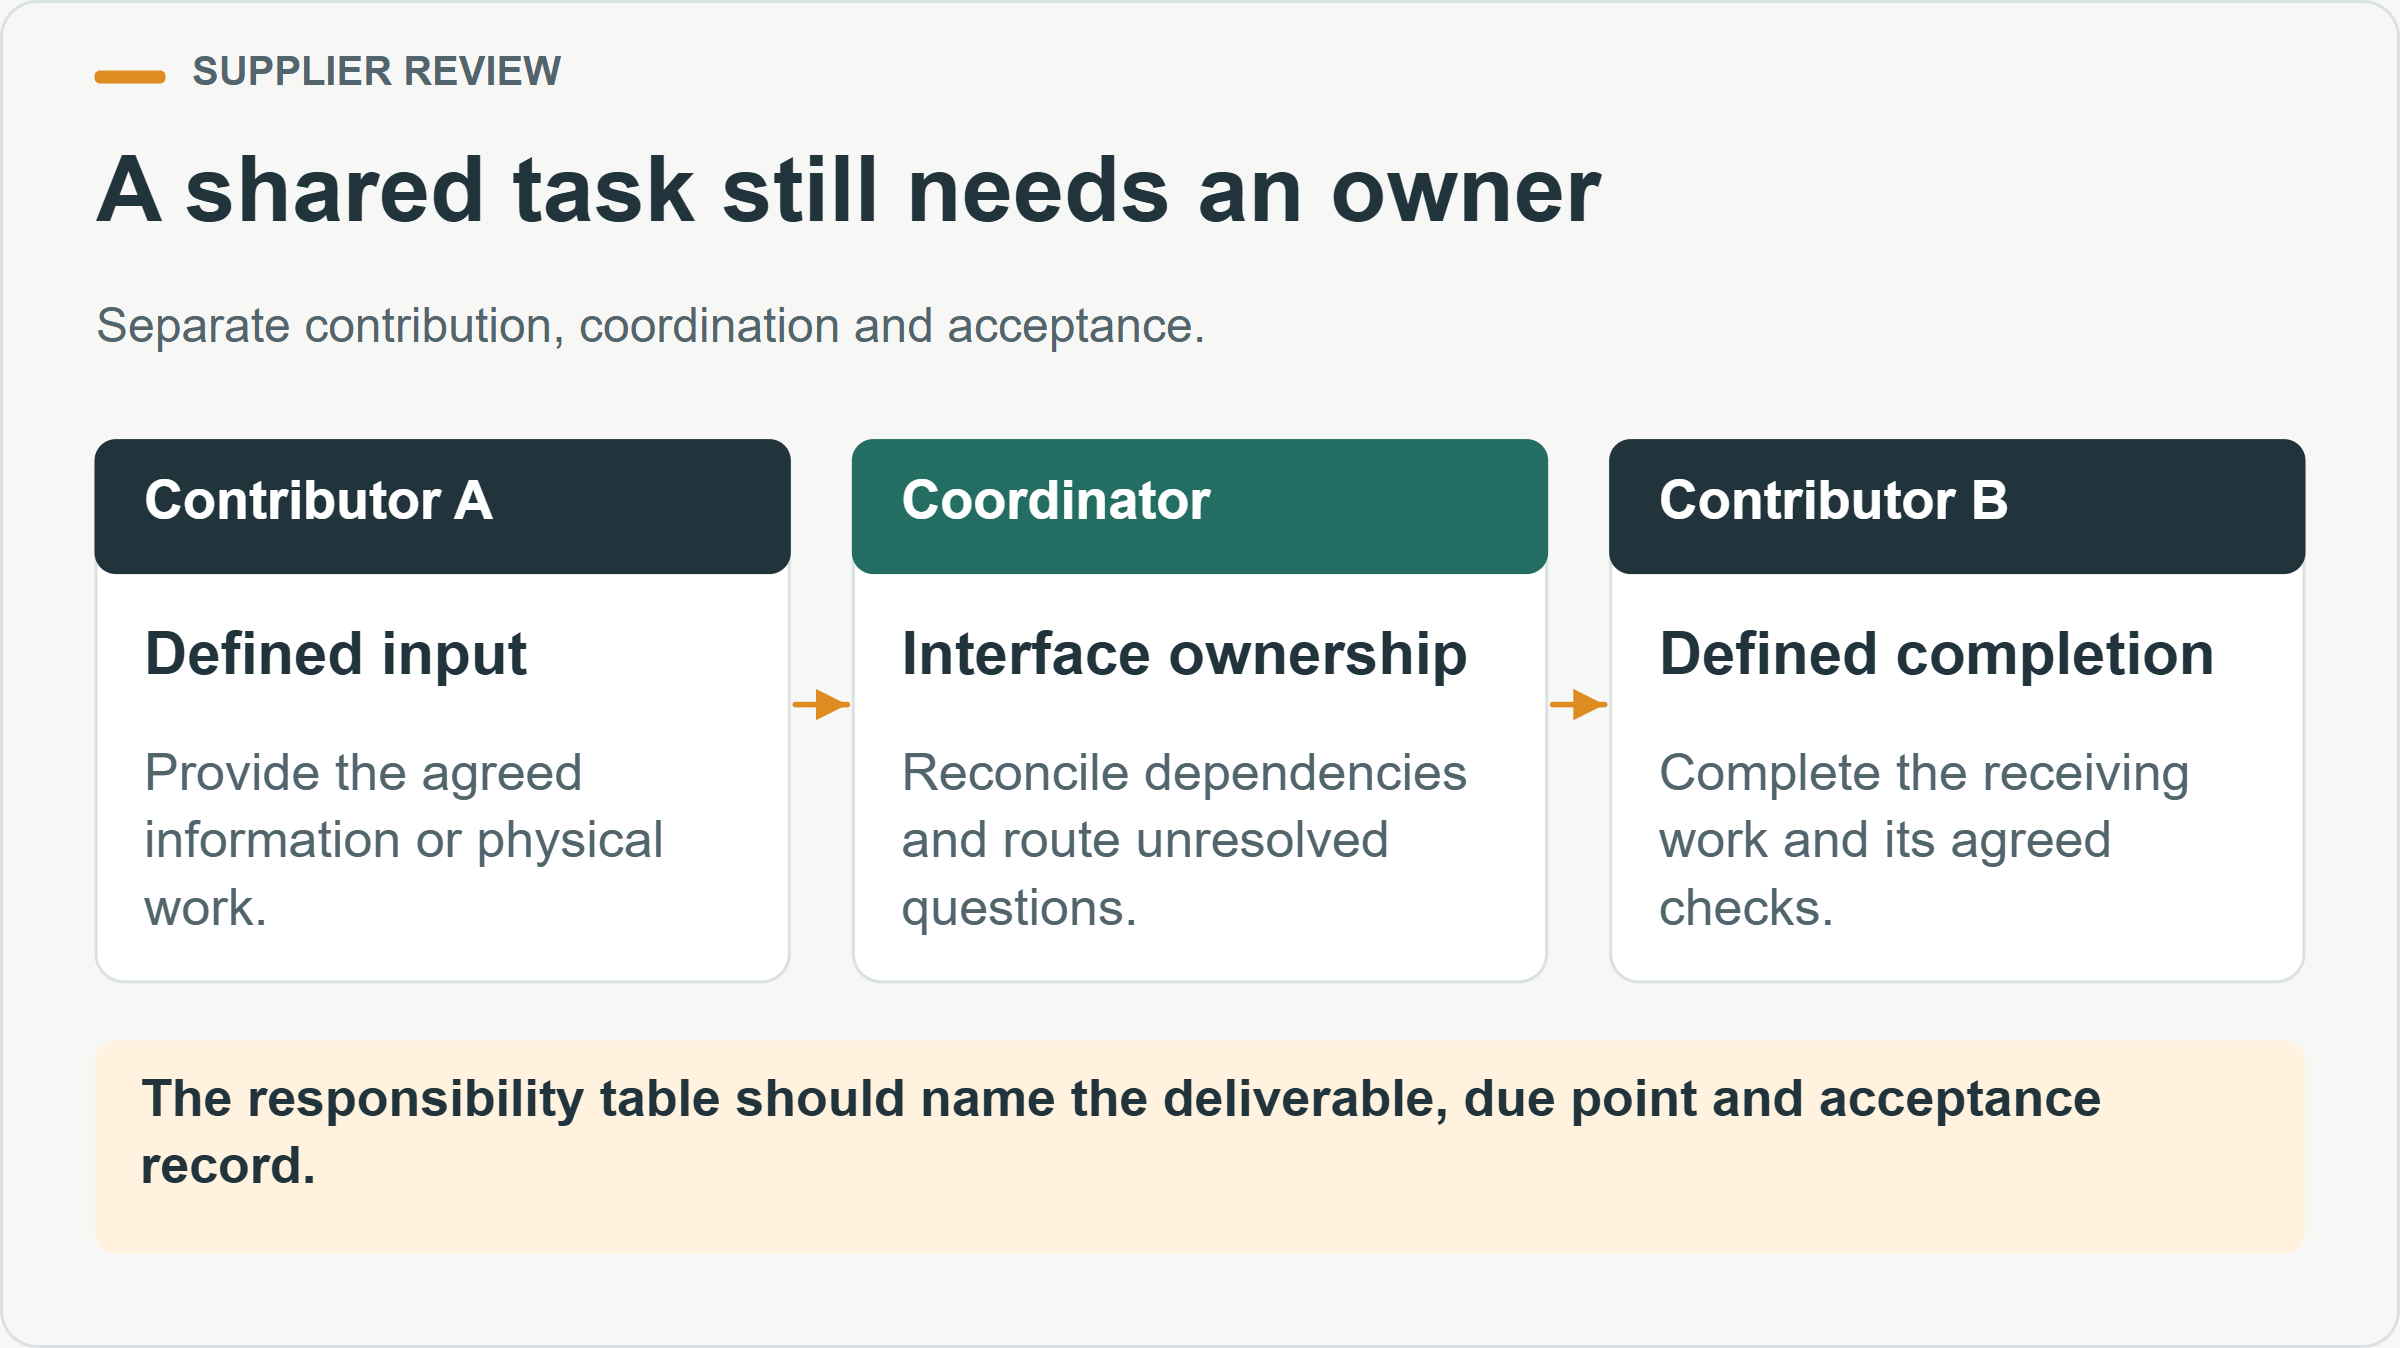The height and width of the screenshot is (1348, 2400).
Task: Select the 'Defined input' heading
Action: pos(335,654)
